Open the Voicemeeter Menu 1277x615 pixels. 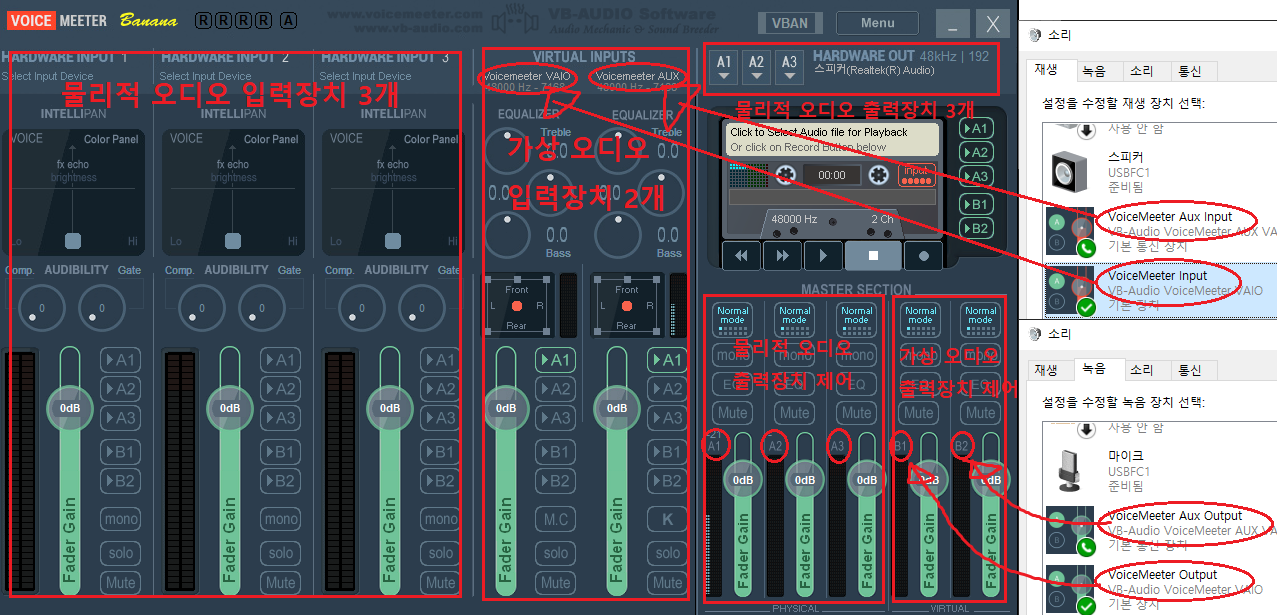877,23
